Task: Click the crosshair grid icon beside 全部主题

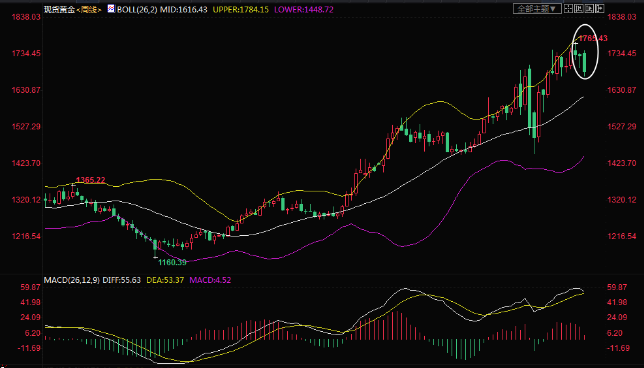Action: pyautogui.click(x=568, y=8)
